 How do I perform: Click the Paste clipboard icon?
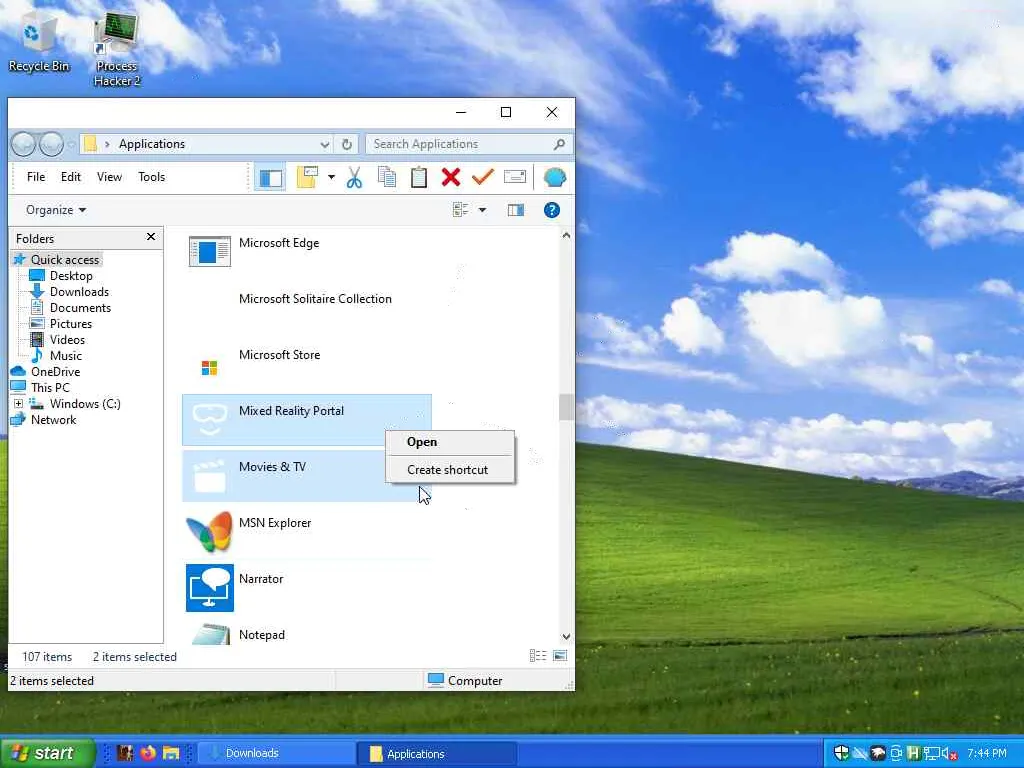[x=419, y=177]
